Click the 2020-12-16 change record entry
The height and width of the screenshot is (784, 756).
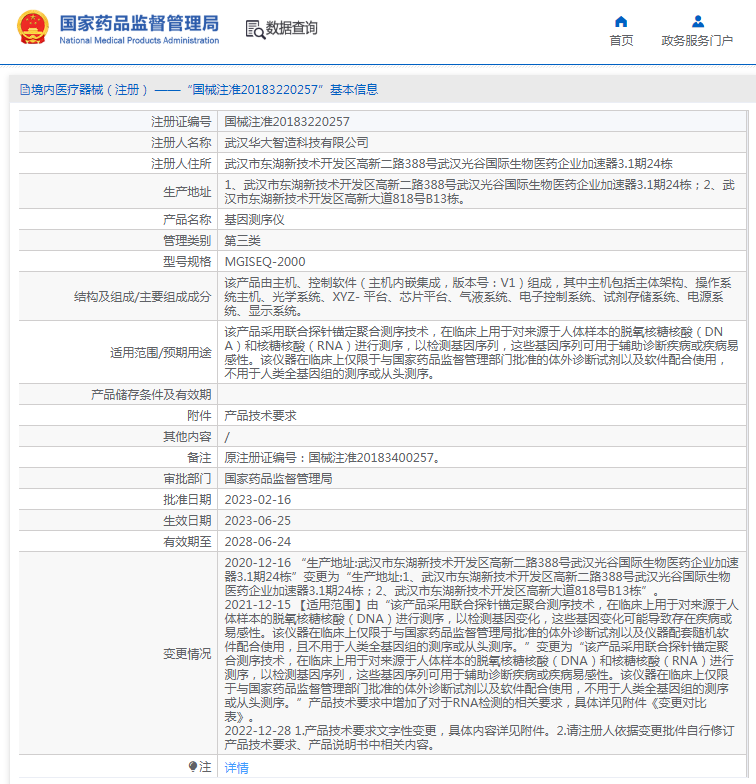[482, 576]
